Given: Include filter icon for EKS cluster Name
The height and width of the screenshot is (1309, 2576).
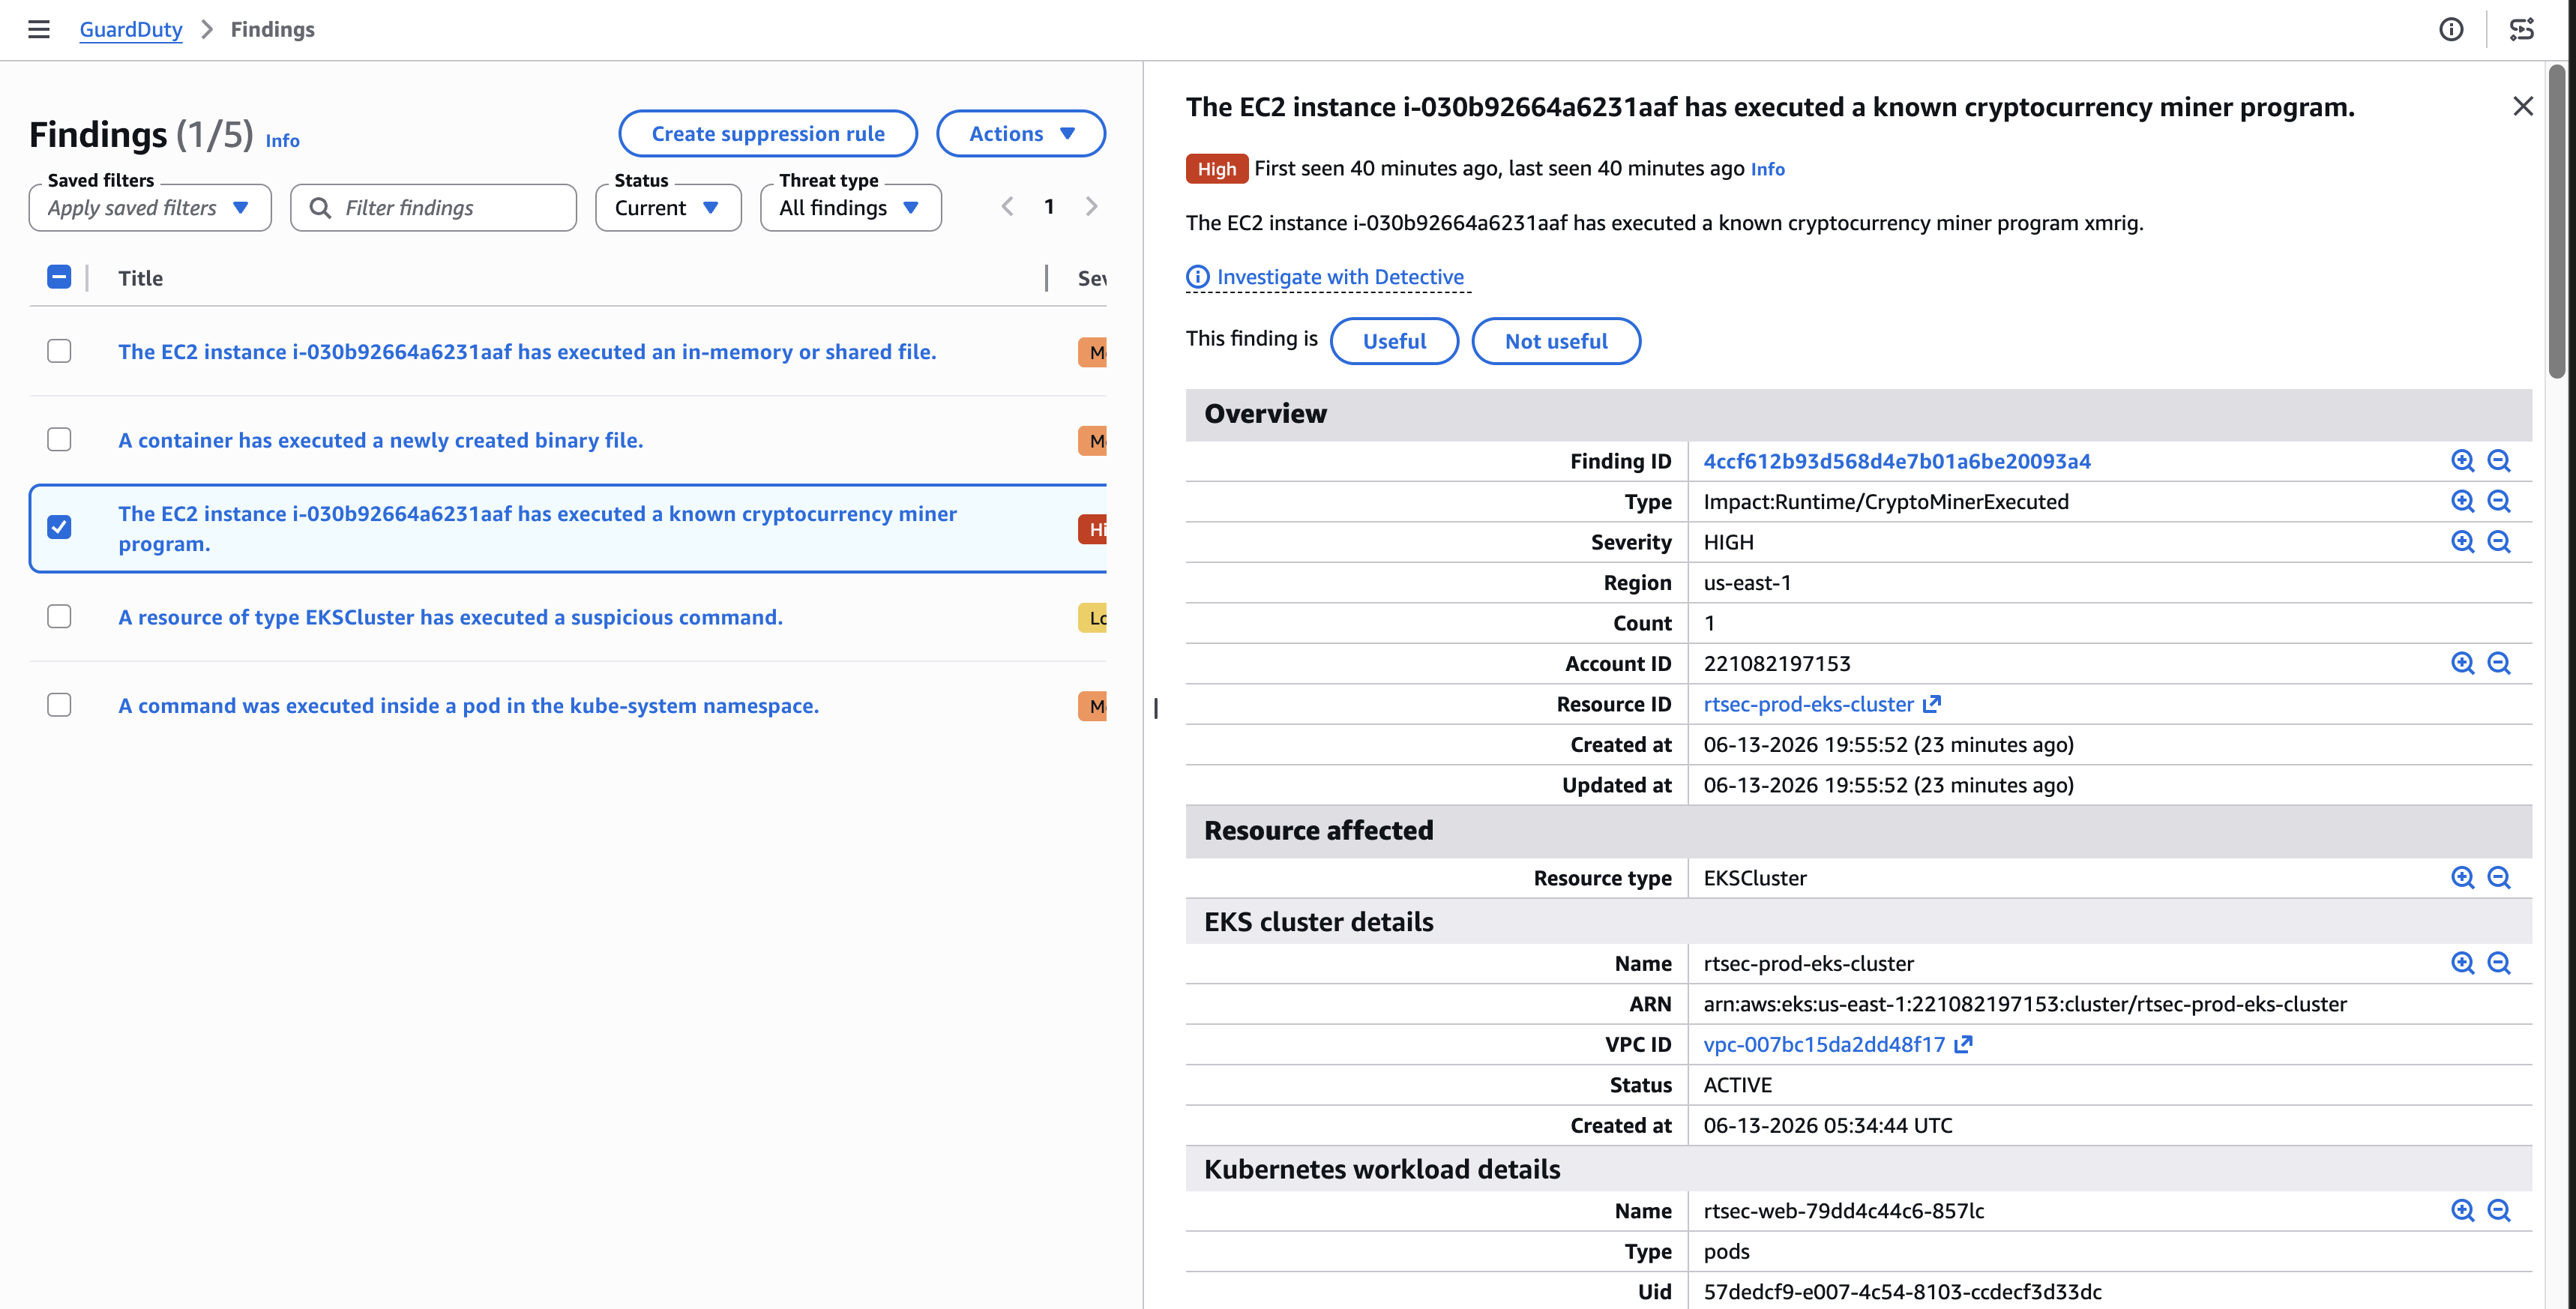Looking at the screenshot, I should point(2463,963).
